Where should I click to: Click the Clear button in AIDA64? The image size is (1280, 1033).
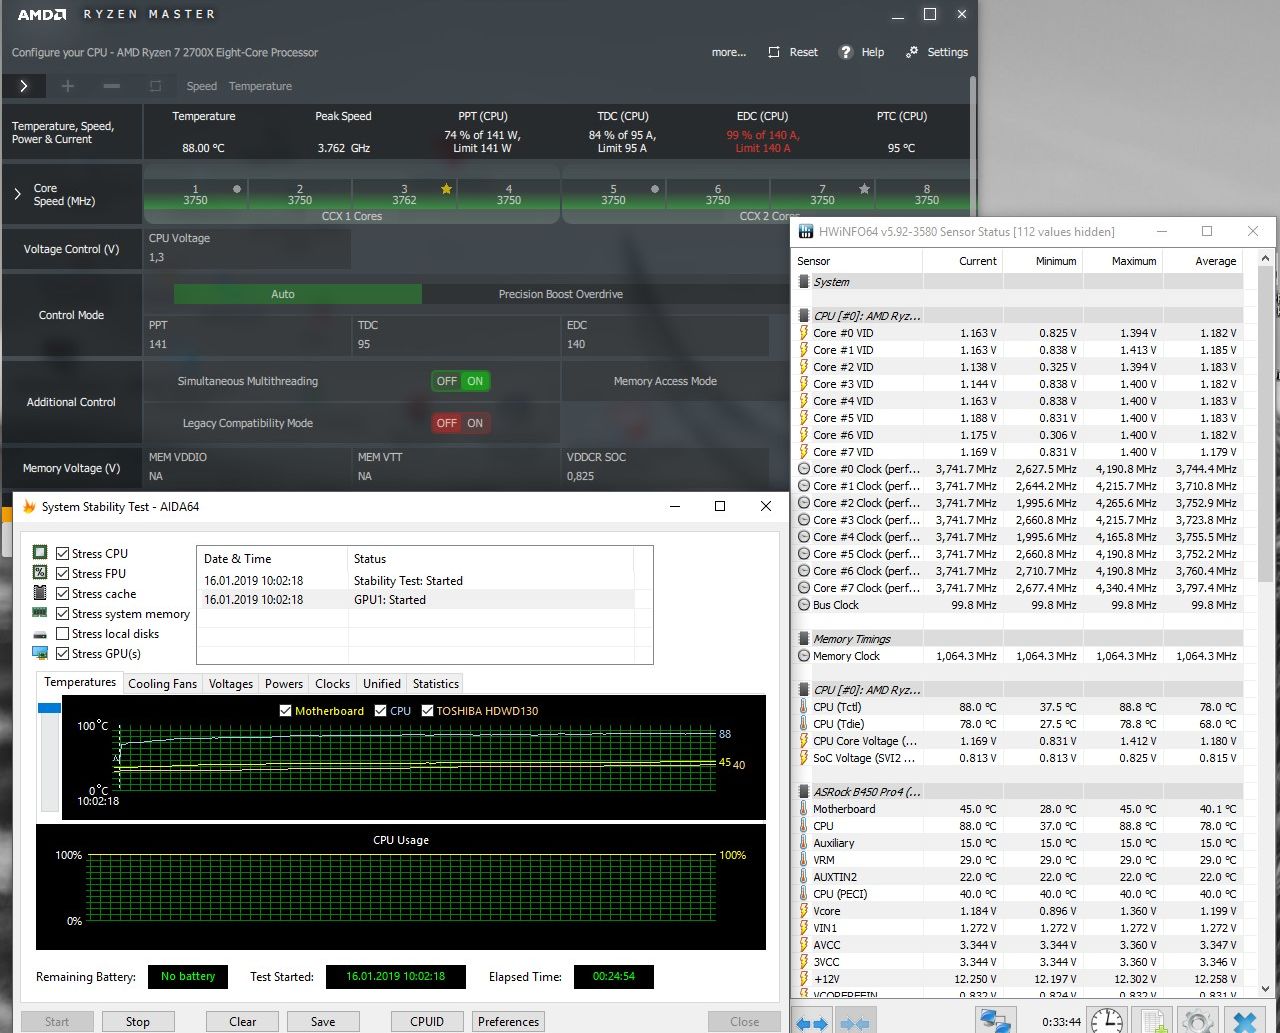pos(243,1022)
